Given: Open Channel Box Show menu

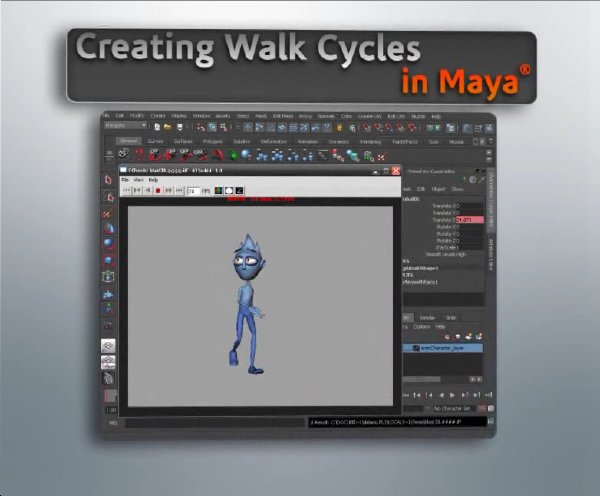Looking at the screenshot, I should click(457, 189).
